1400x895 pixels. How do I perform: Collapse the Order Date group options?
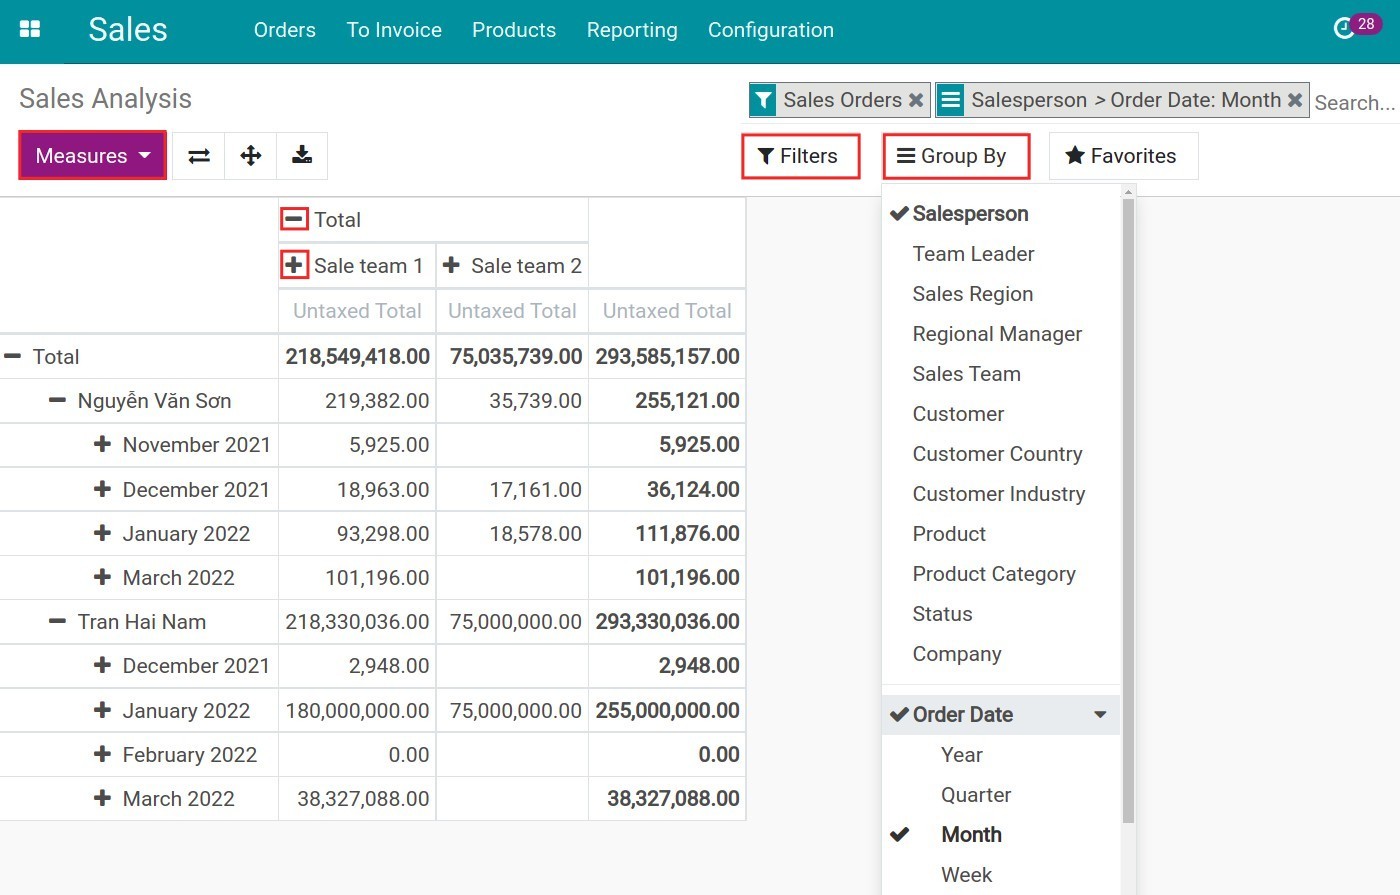click(x=1001, y=715)
